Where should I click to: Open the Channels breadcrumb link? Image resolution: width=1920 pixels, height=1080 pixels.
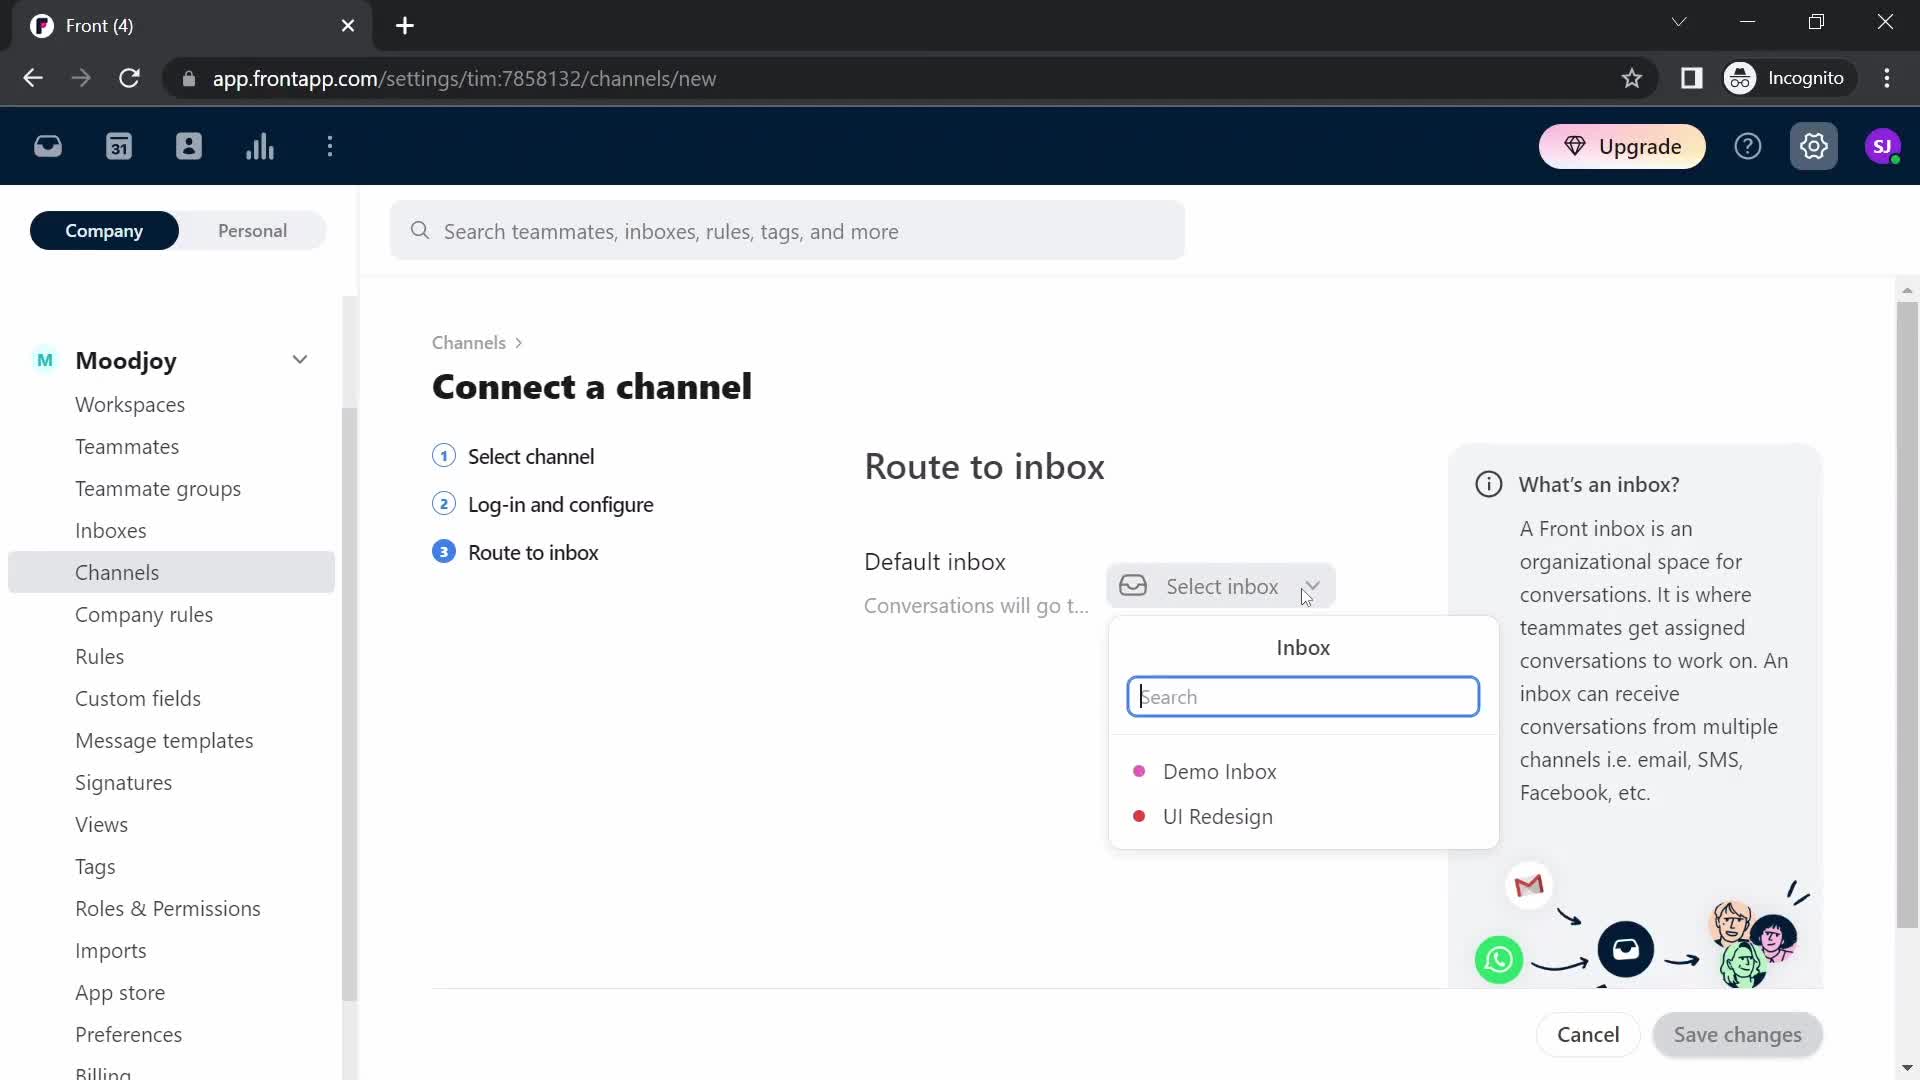[469, 343]
